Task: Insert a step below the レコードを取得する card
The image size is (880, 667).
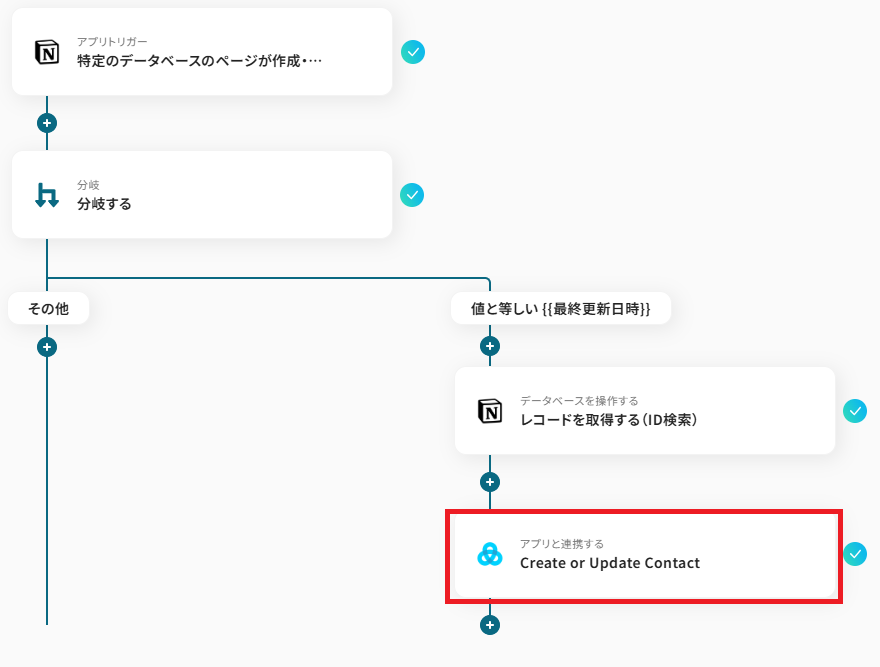Action: [x=490, y=481]
